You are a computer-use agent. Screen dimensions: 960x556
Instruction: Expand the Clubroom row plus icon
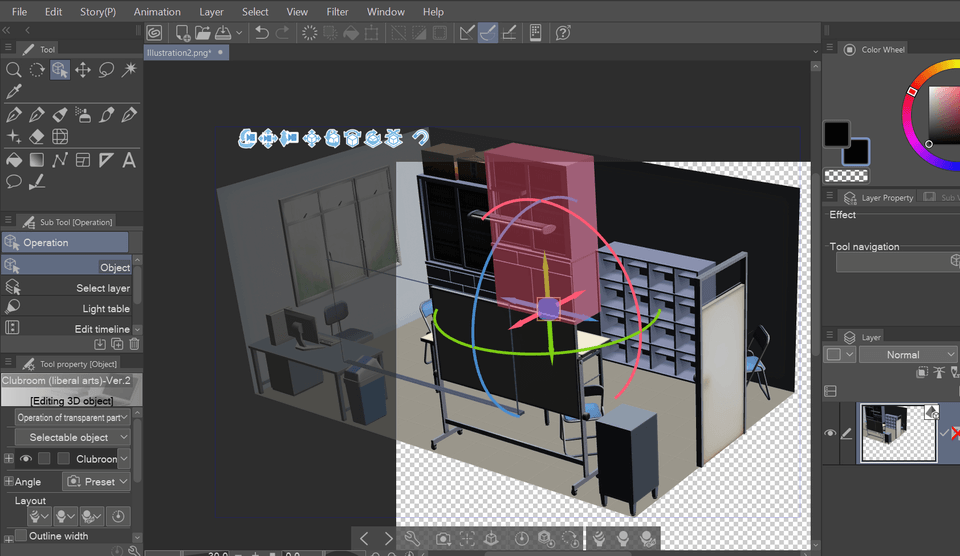coord(9,459)
